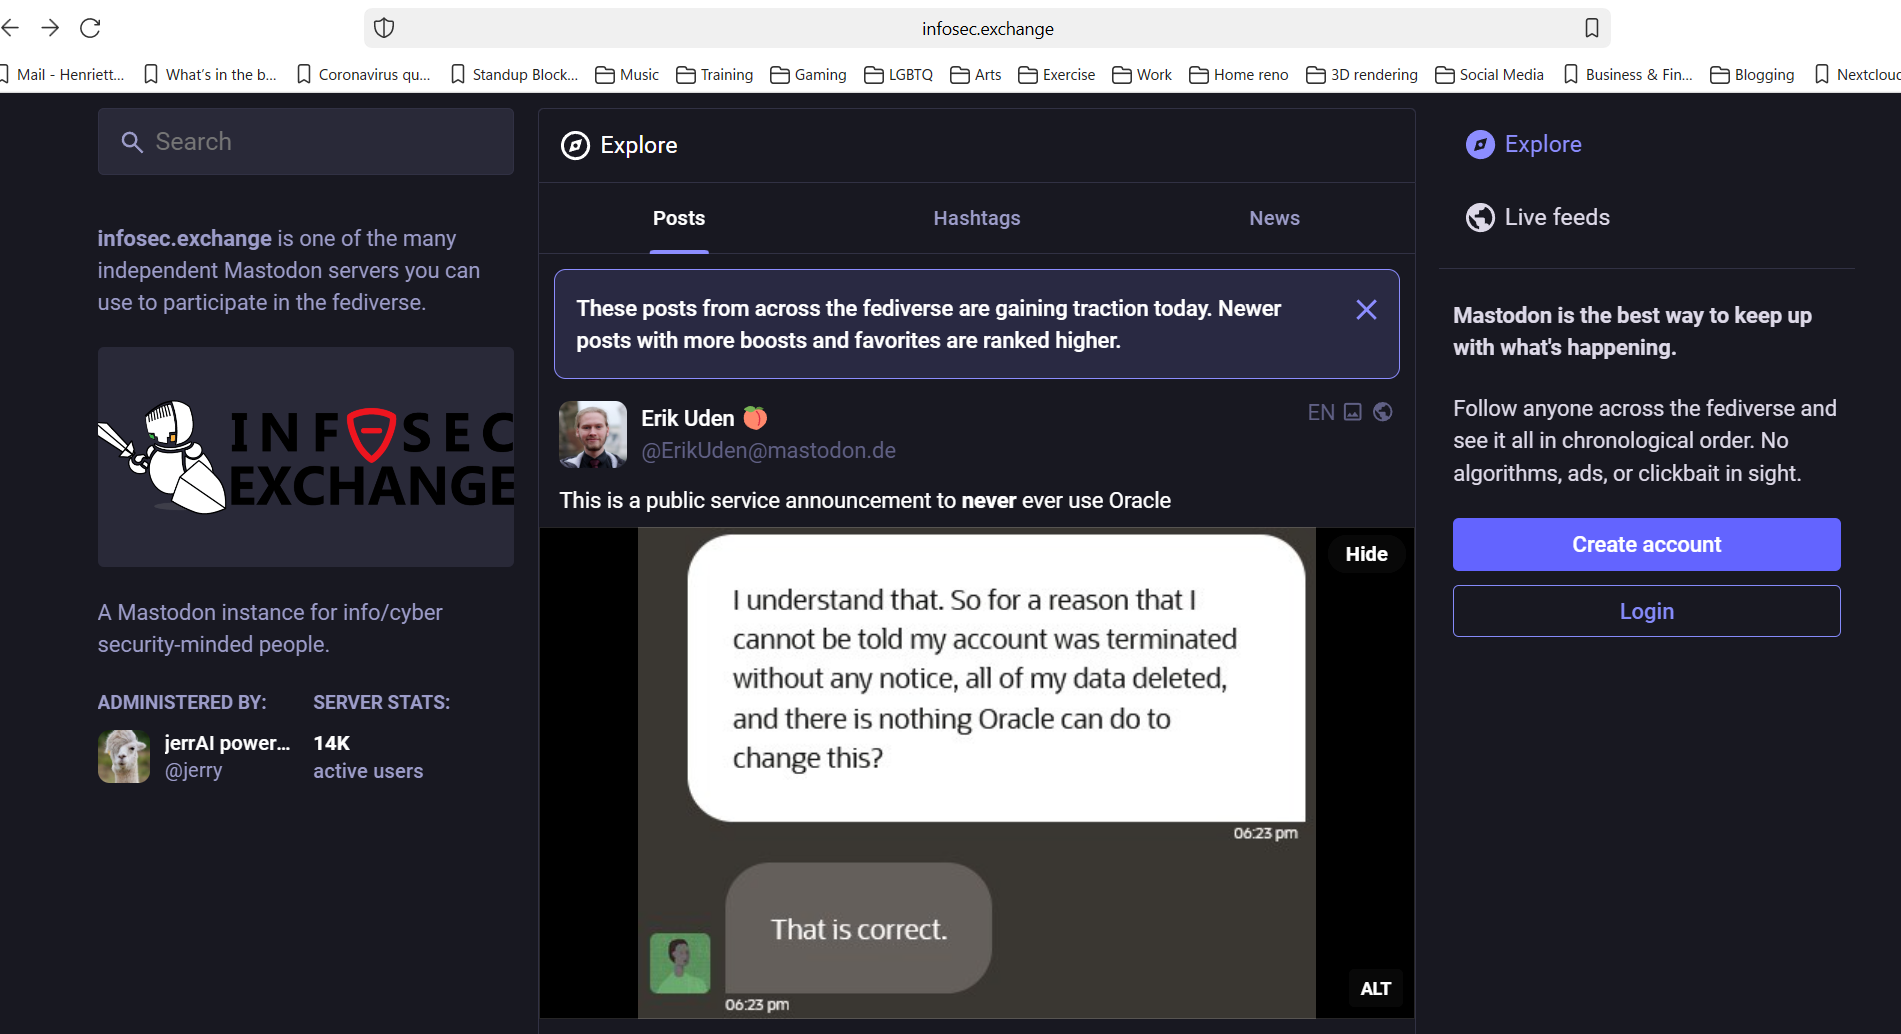Click the magnifier icon in Search box
Viewport: 1901px width, 1034px height.
click(x=132, y=142)
